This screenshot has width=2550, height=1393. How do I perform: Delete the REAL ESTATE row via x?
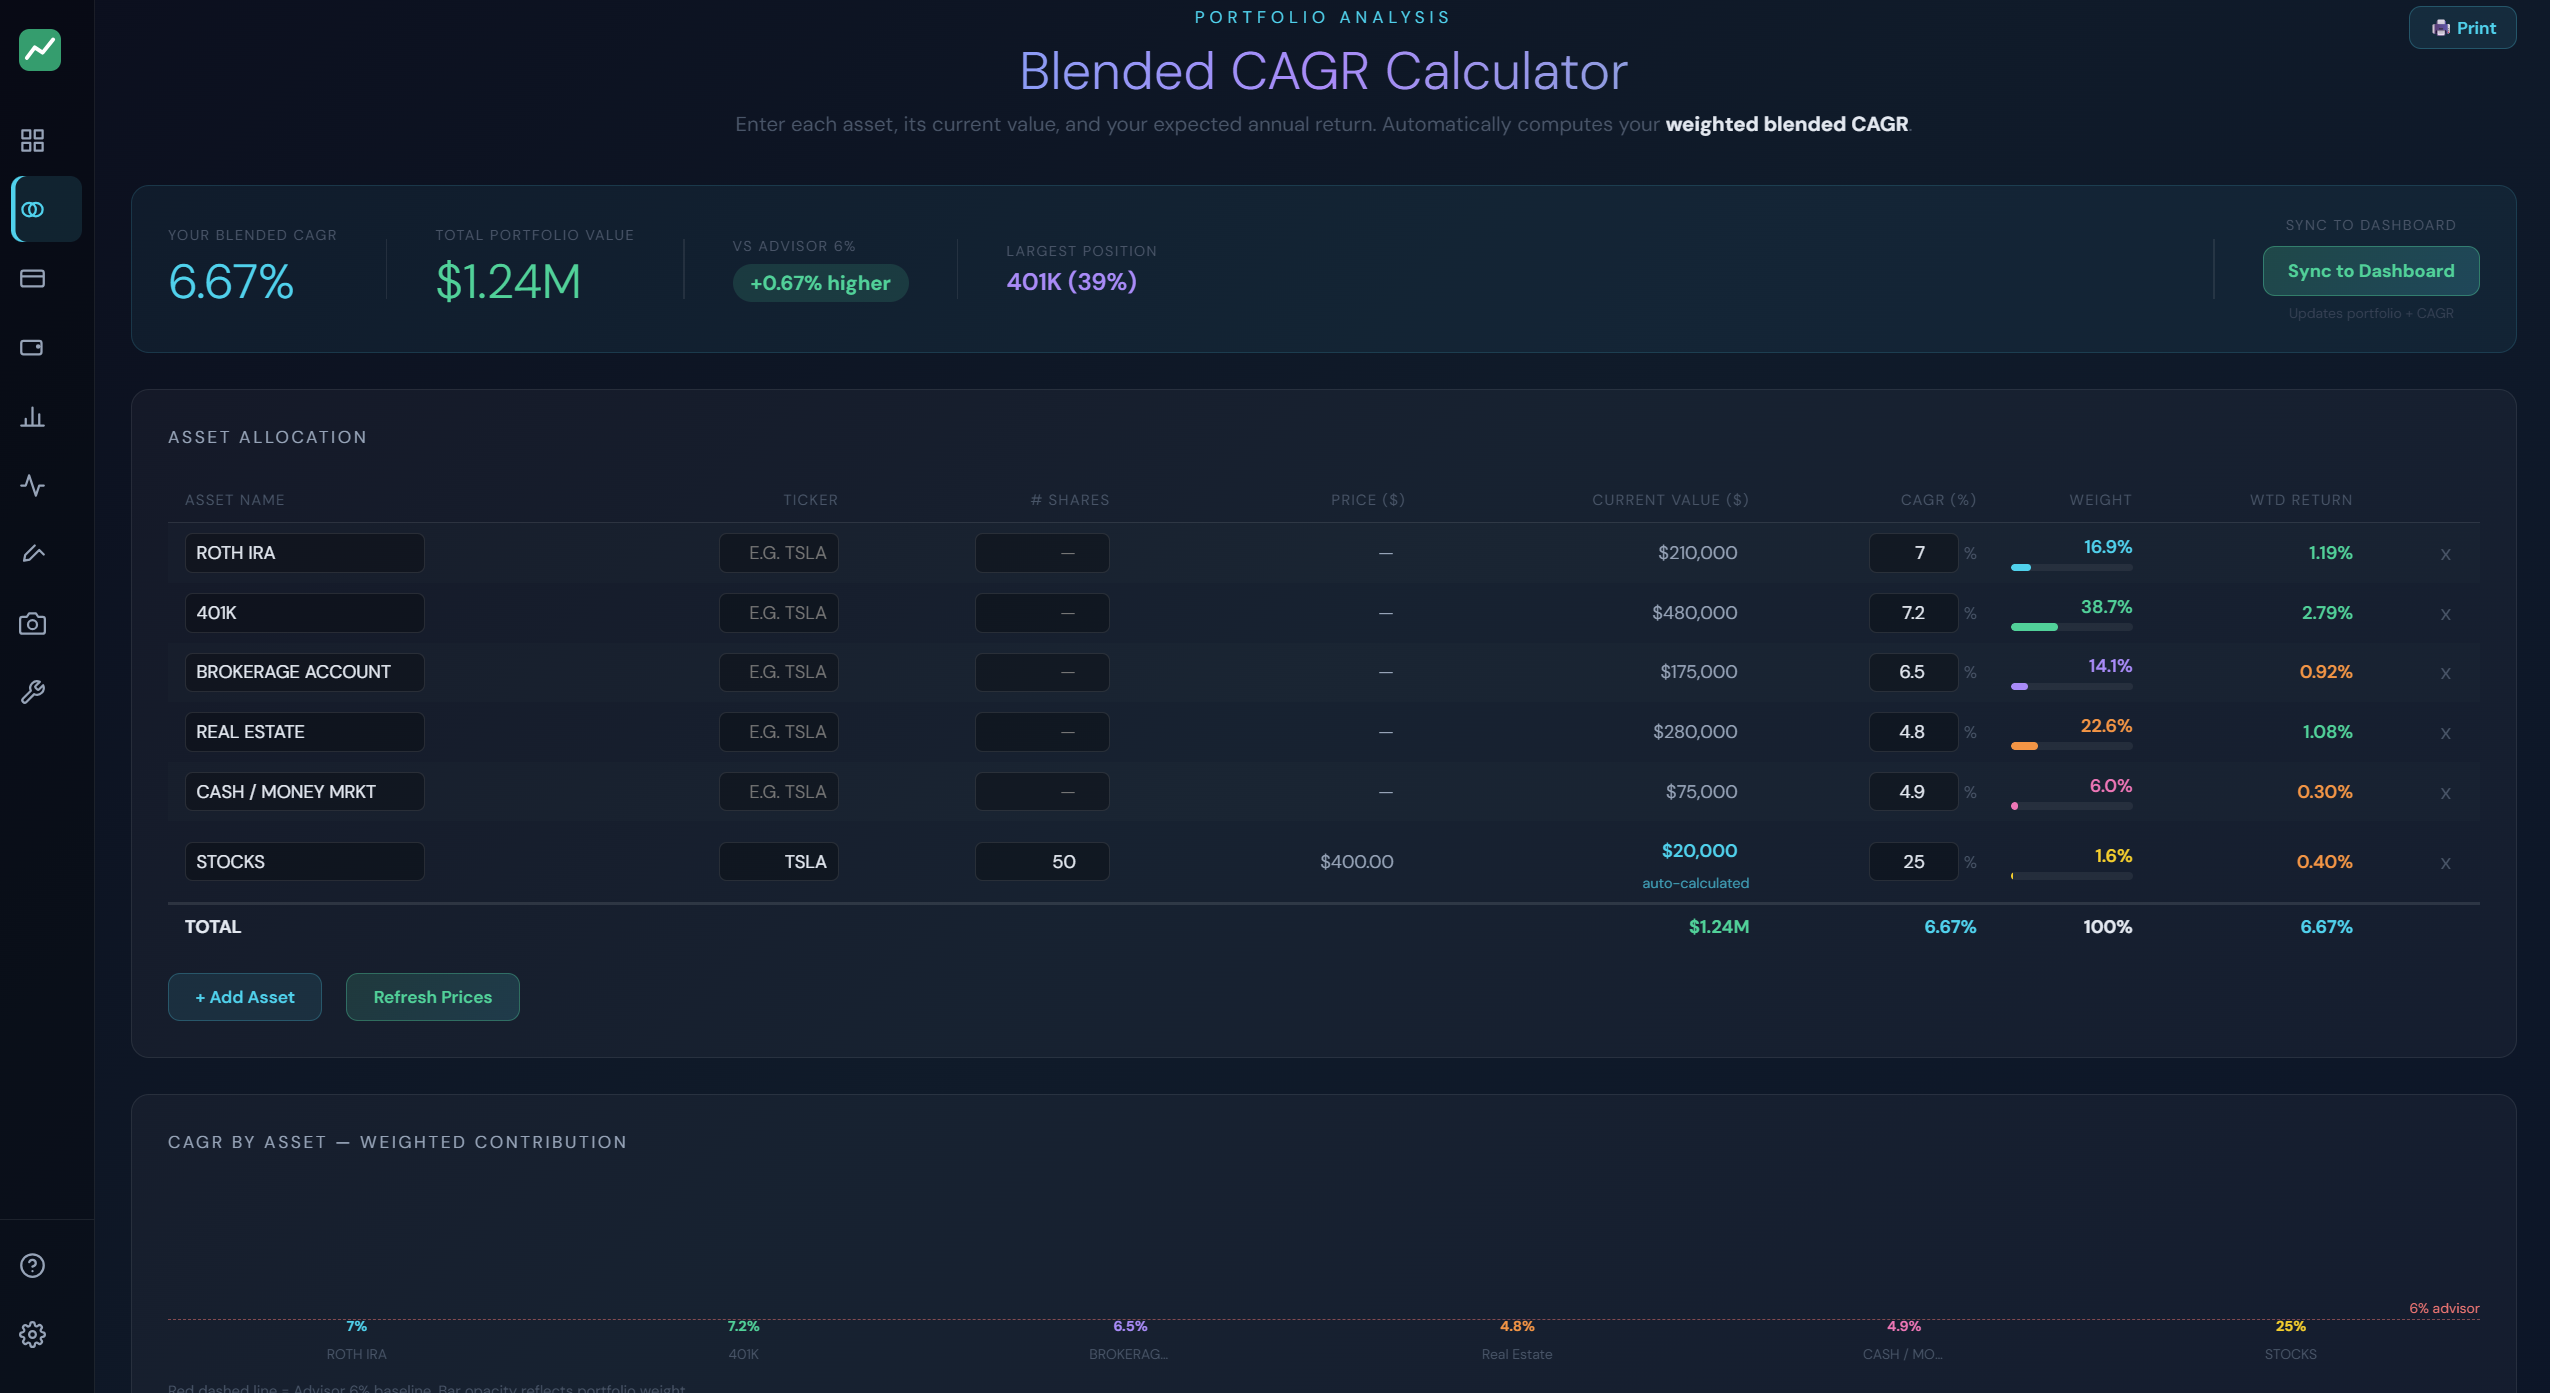coord(2445,733)
